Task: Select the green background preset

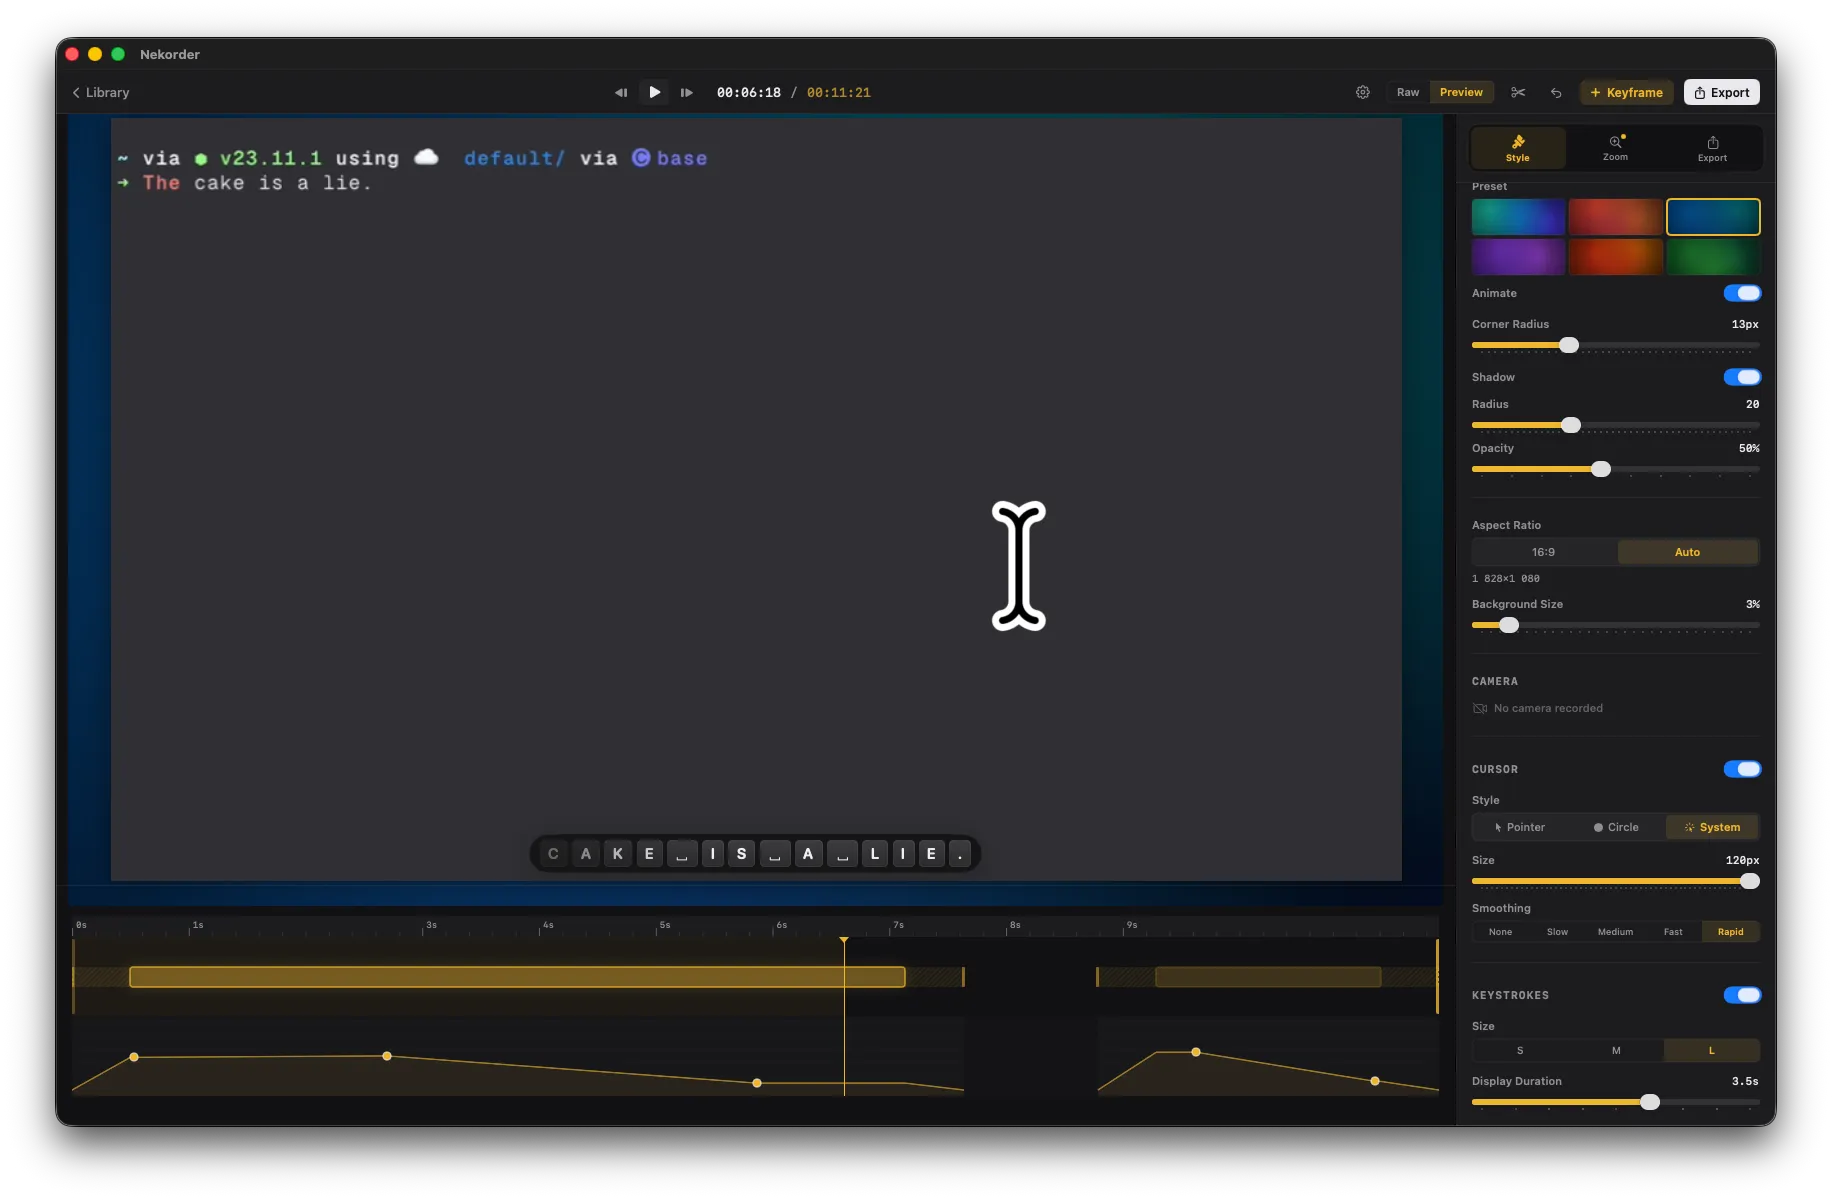Action: coord(1712,257)
